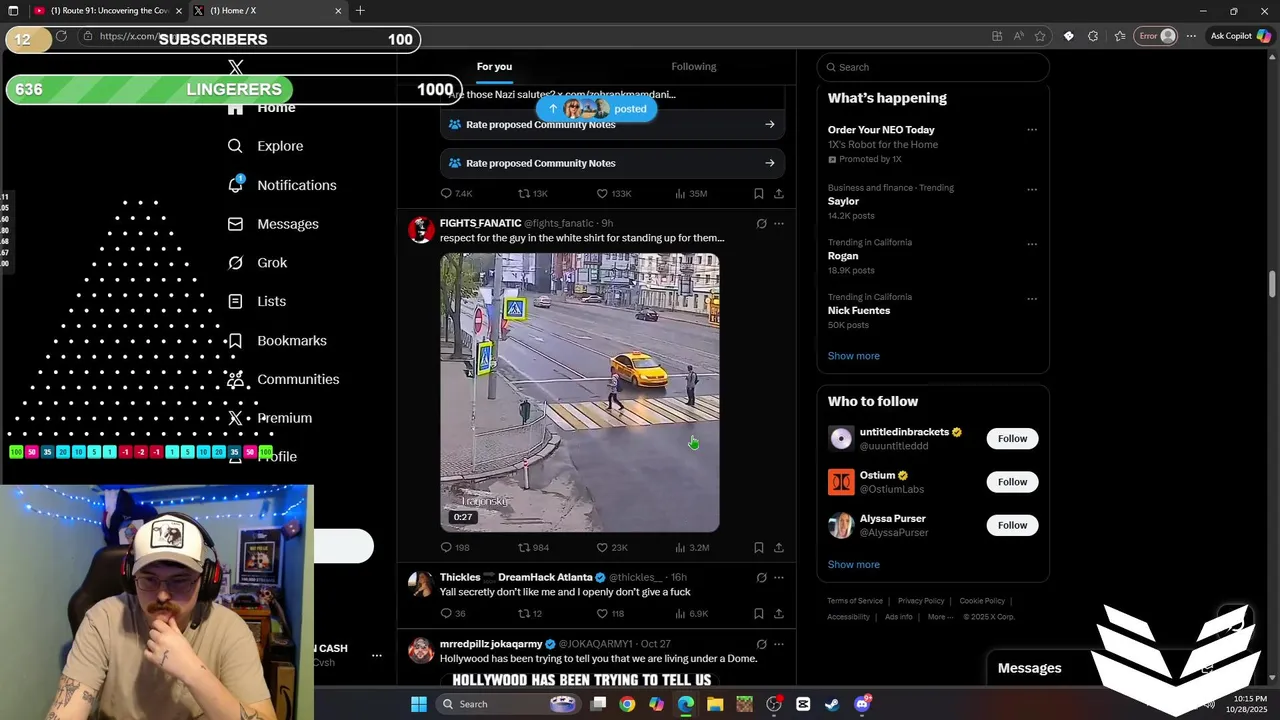Open Terms of Service link
The height and width of the screenshot is (720, 1280).
pos(855,601)
